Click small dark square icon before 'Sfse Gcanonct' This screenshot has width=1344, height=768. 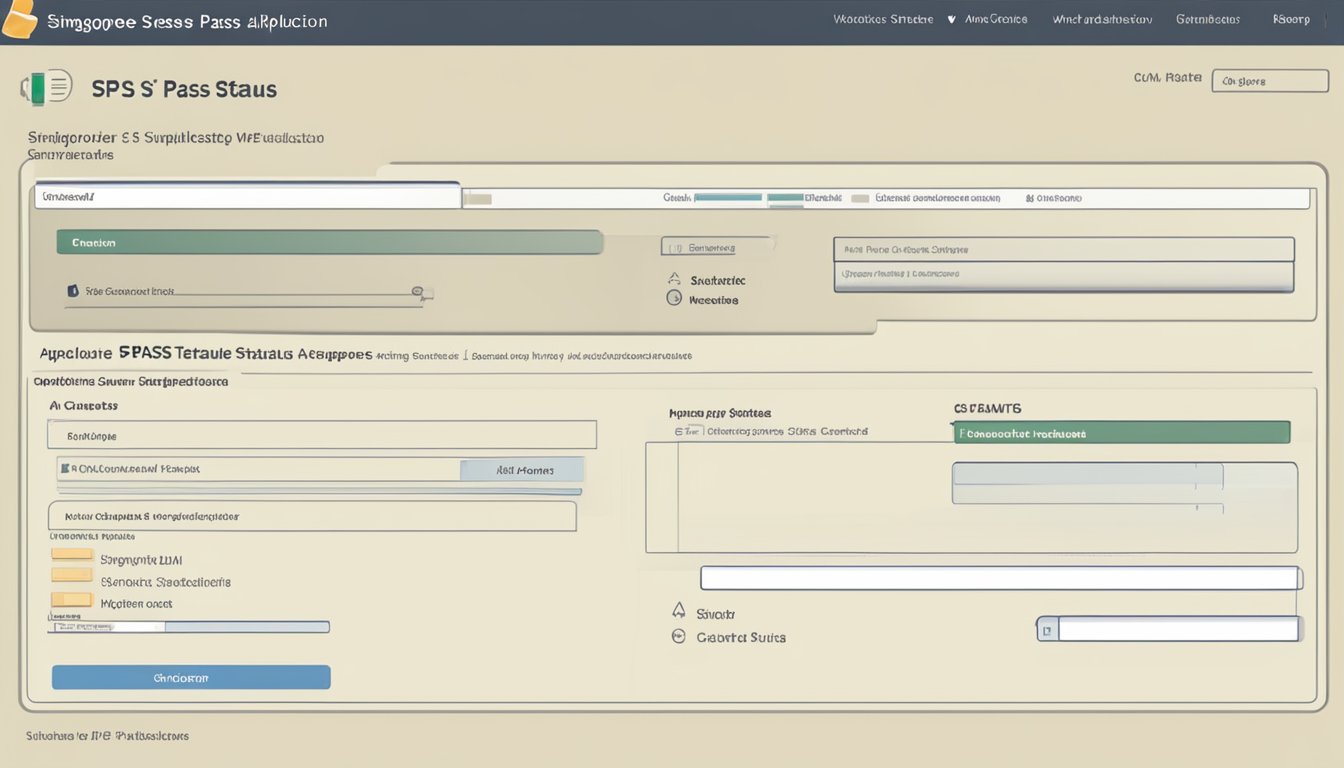pos(72,291)
